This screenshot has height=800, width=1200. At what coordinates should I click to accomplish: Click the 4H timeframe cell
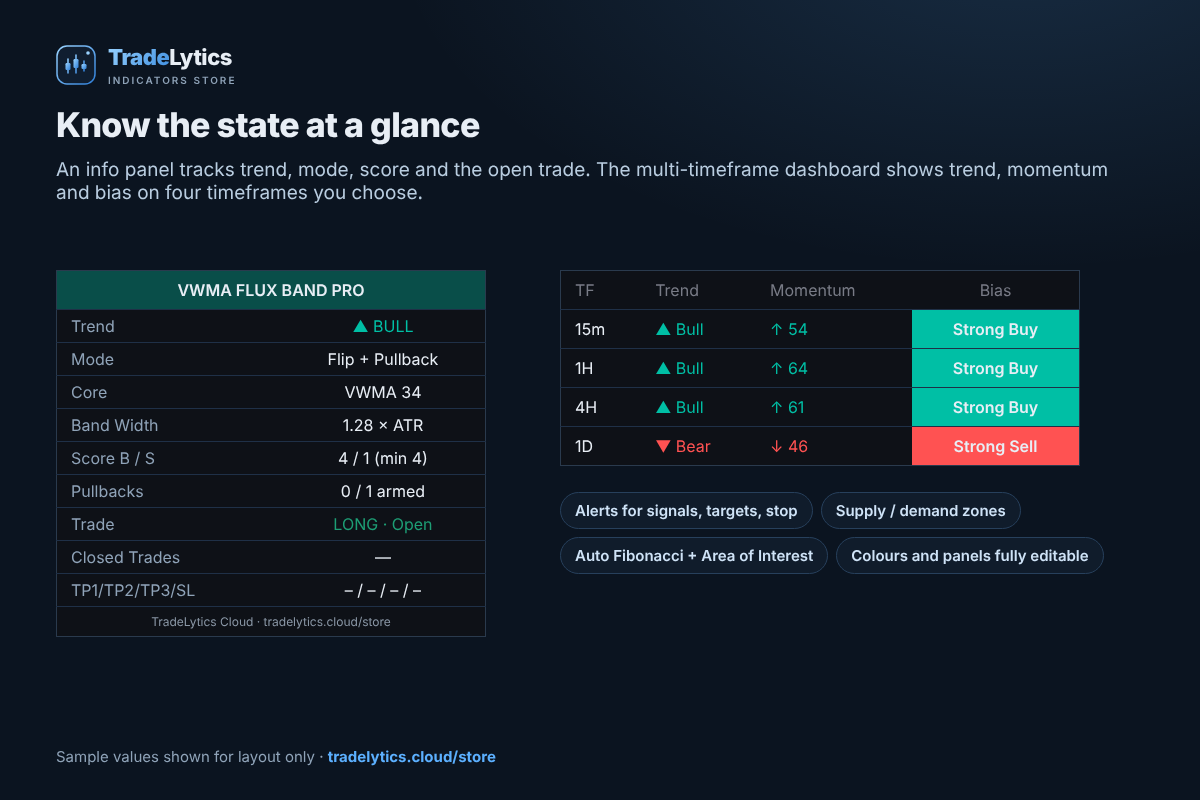pyautogui.click(x=585, y=407)
